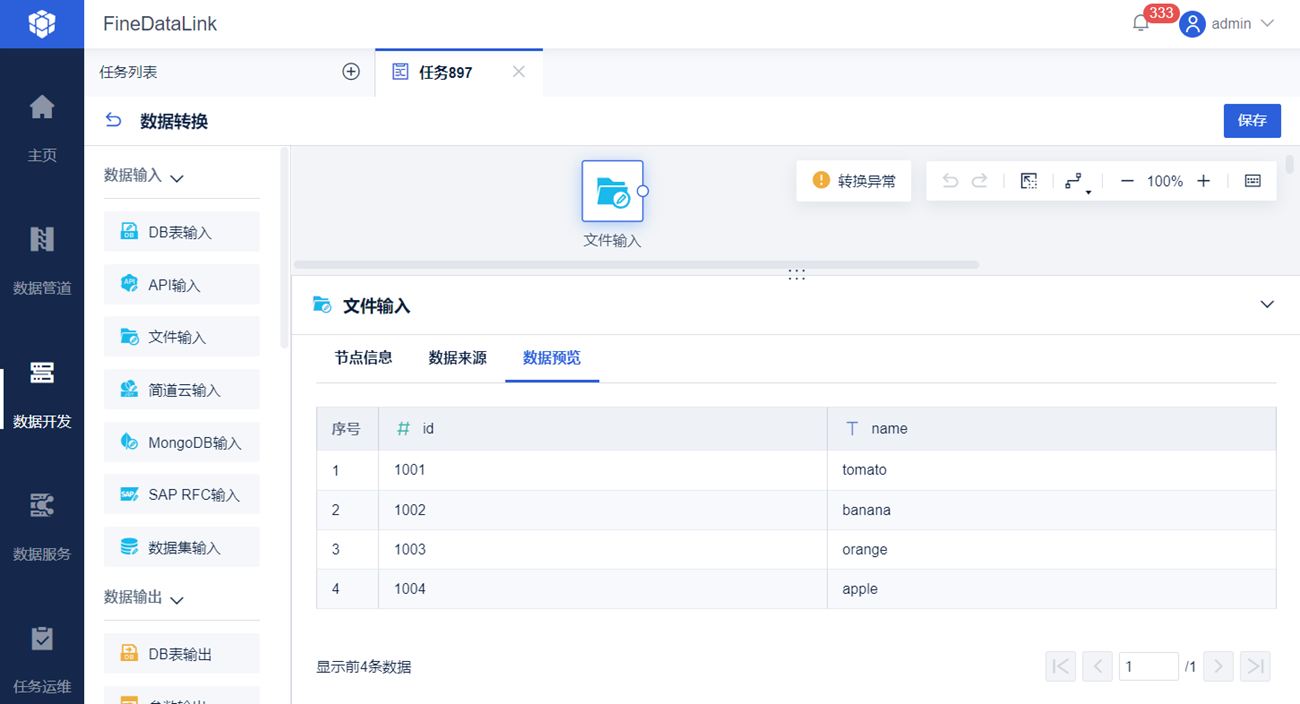This screenshot has width=1300, height=704.
Task: Select the cell containing 1004
Action: 603,589
